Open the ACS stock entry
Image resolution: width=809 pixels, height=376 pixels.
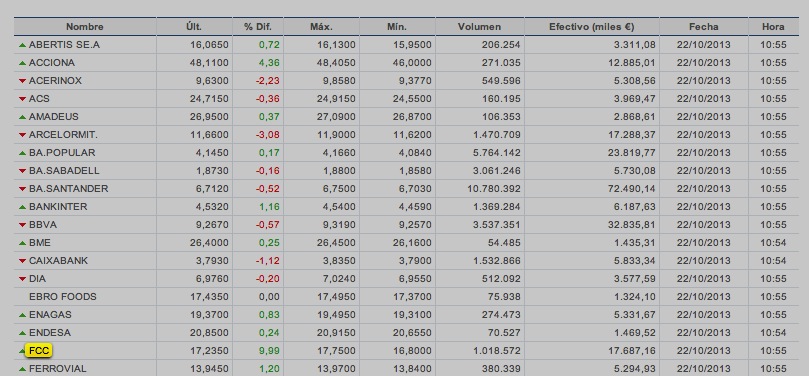point(39,99)
